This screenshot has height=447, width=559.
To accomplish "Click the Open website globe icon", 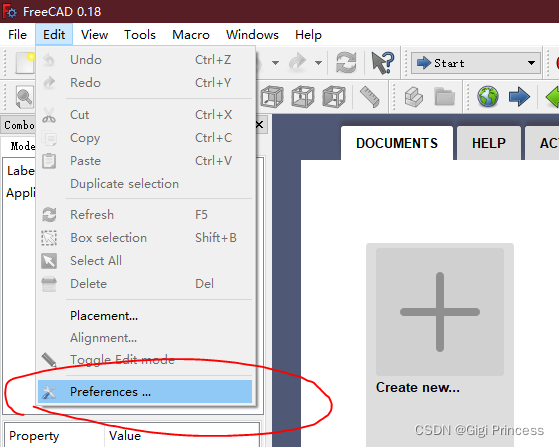I will [x=488, y=97].
